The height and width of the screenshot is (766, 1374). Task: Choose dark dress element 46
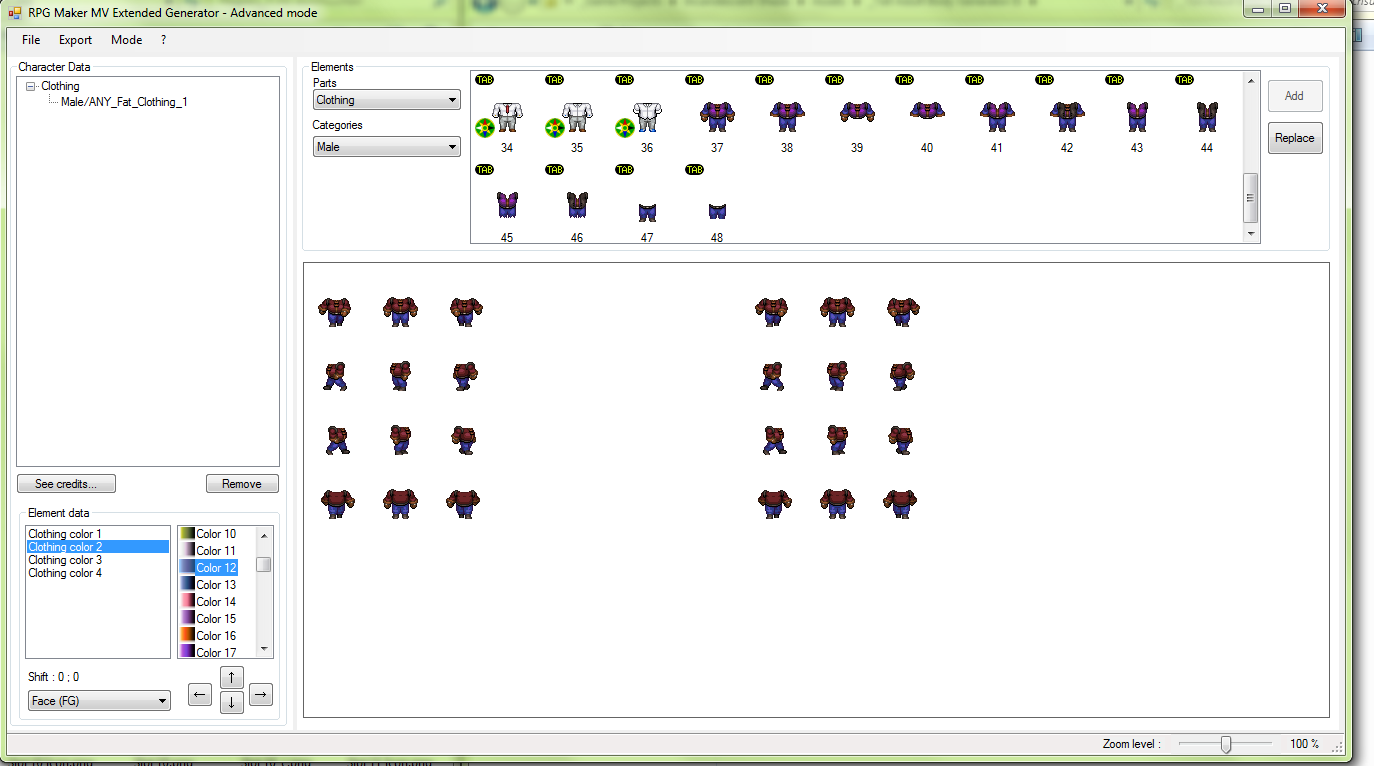[x=577, y=206]
